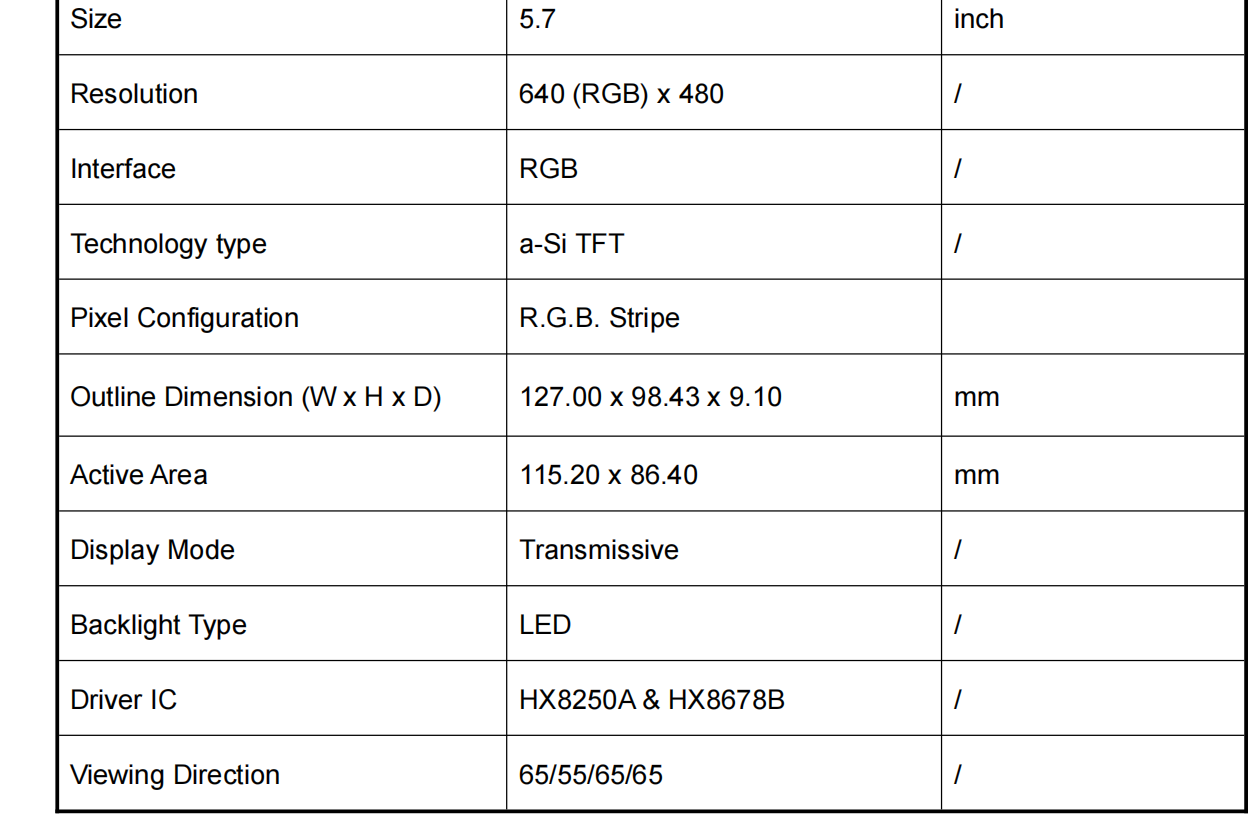Select the "65/55/65/65" viewing direction value
Screen dimensions: 1251x815
(x=591, y=775)
